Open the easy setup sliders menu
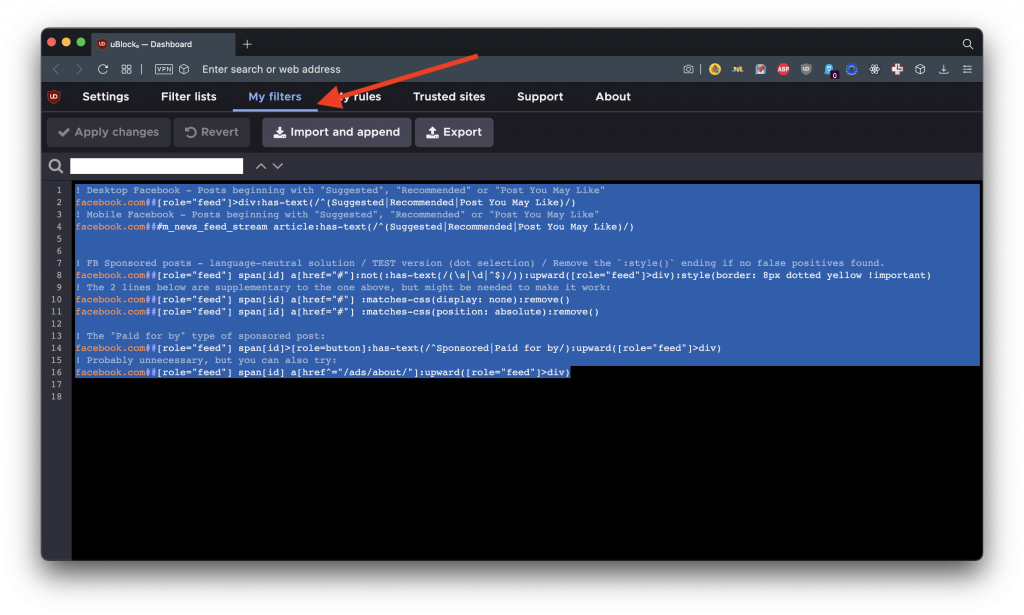 (966, 70)
